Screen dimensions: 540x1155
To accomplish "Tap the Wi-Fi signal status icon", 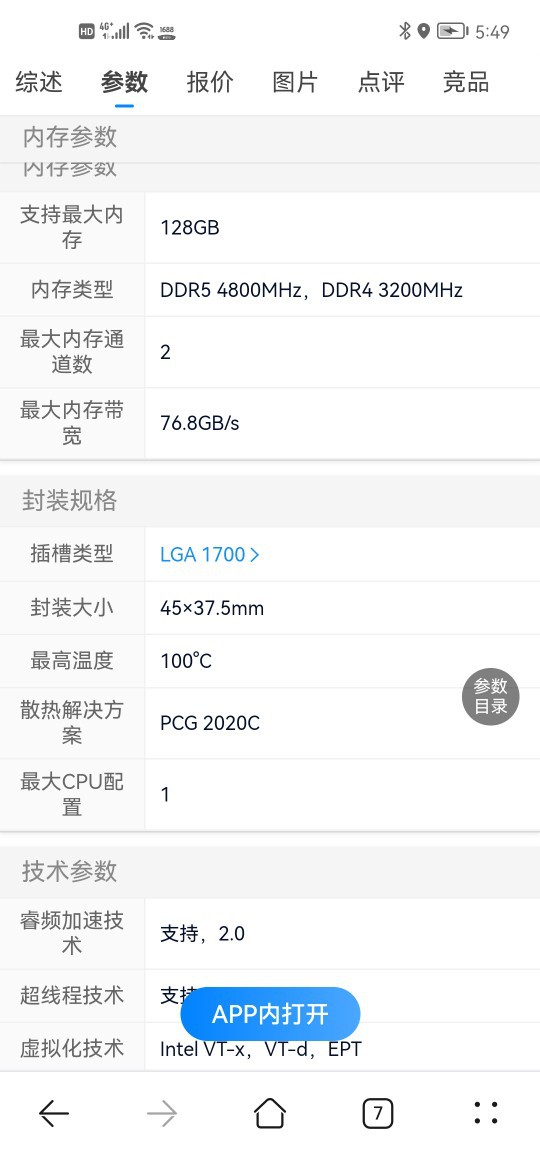I will [x=144, y=31].
